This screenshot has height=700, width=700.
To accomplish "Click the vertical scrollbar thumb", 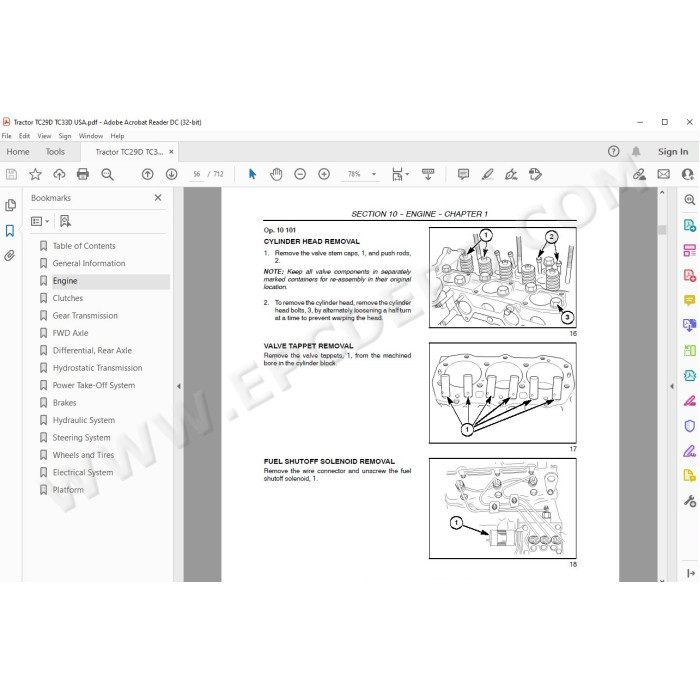I will pos(662,229).
